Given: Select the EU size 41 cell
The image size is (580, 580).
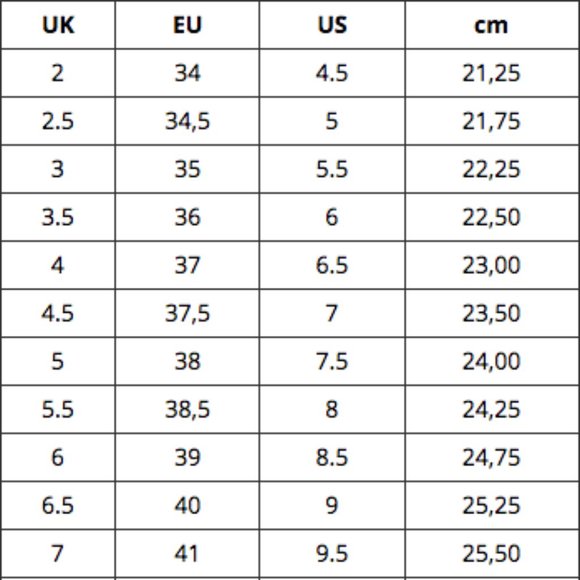Looking at the screenshot, I should pos(187,554).
